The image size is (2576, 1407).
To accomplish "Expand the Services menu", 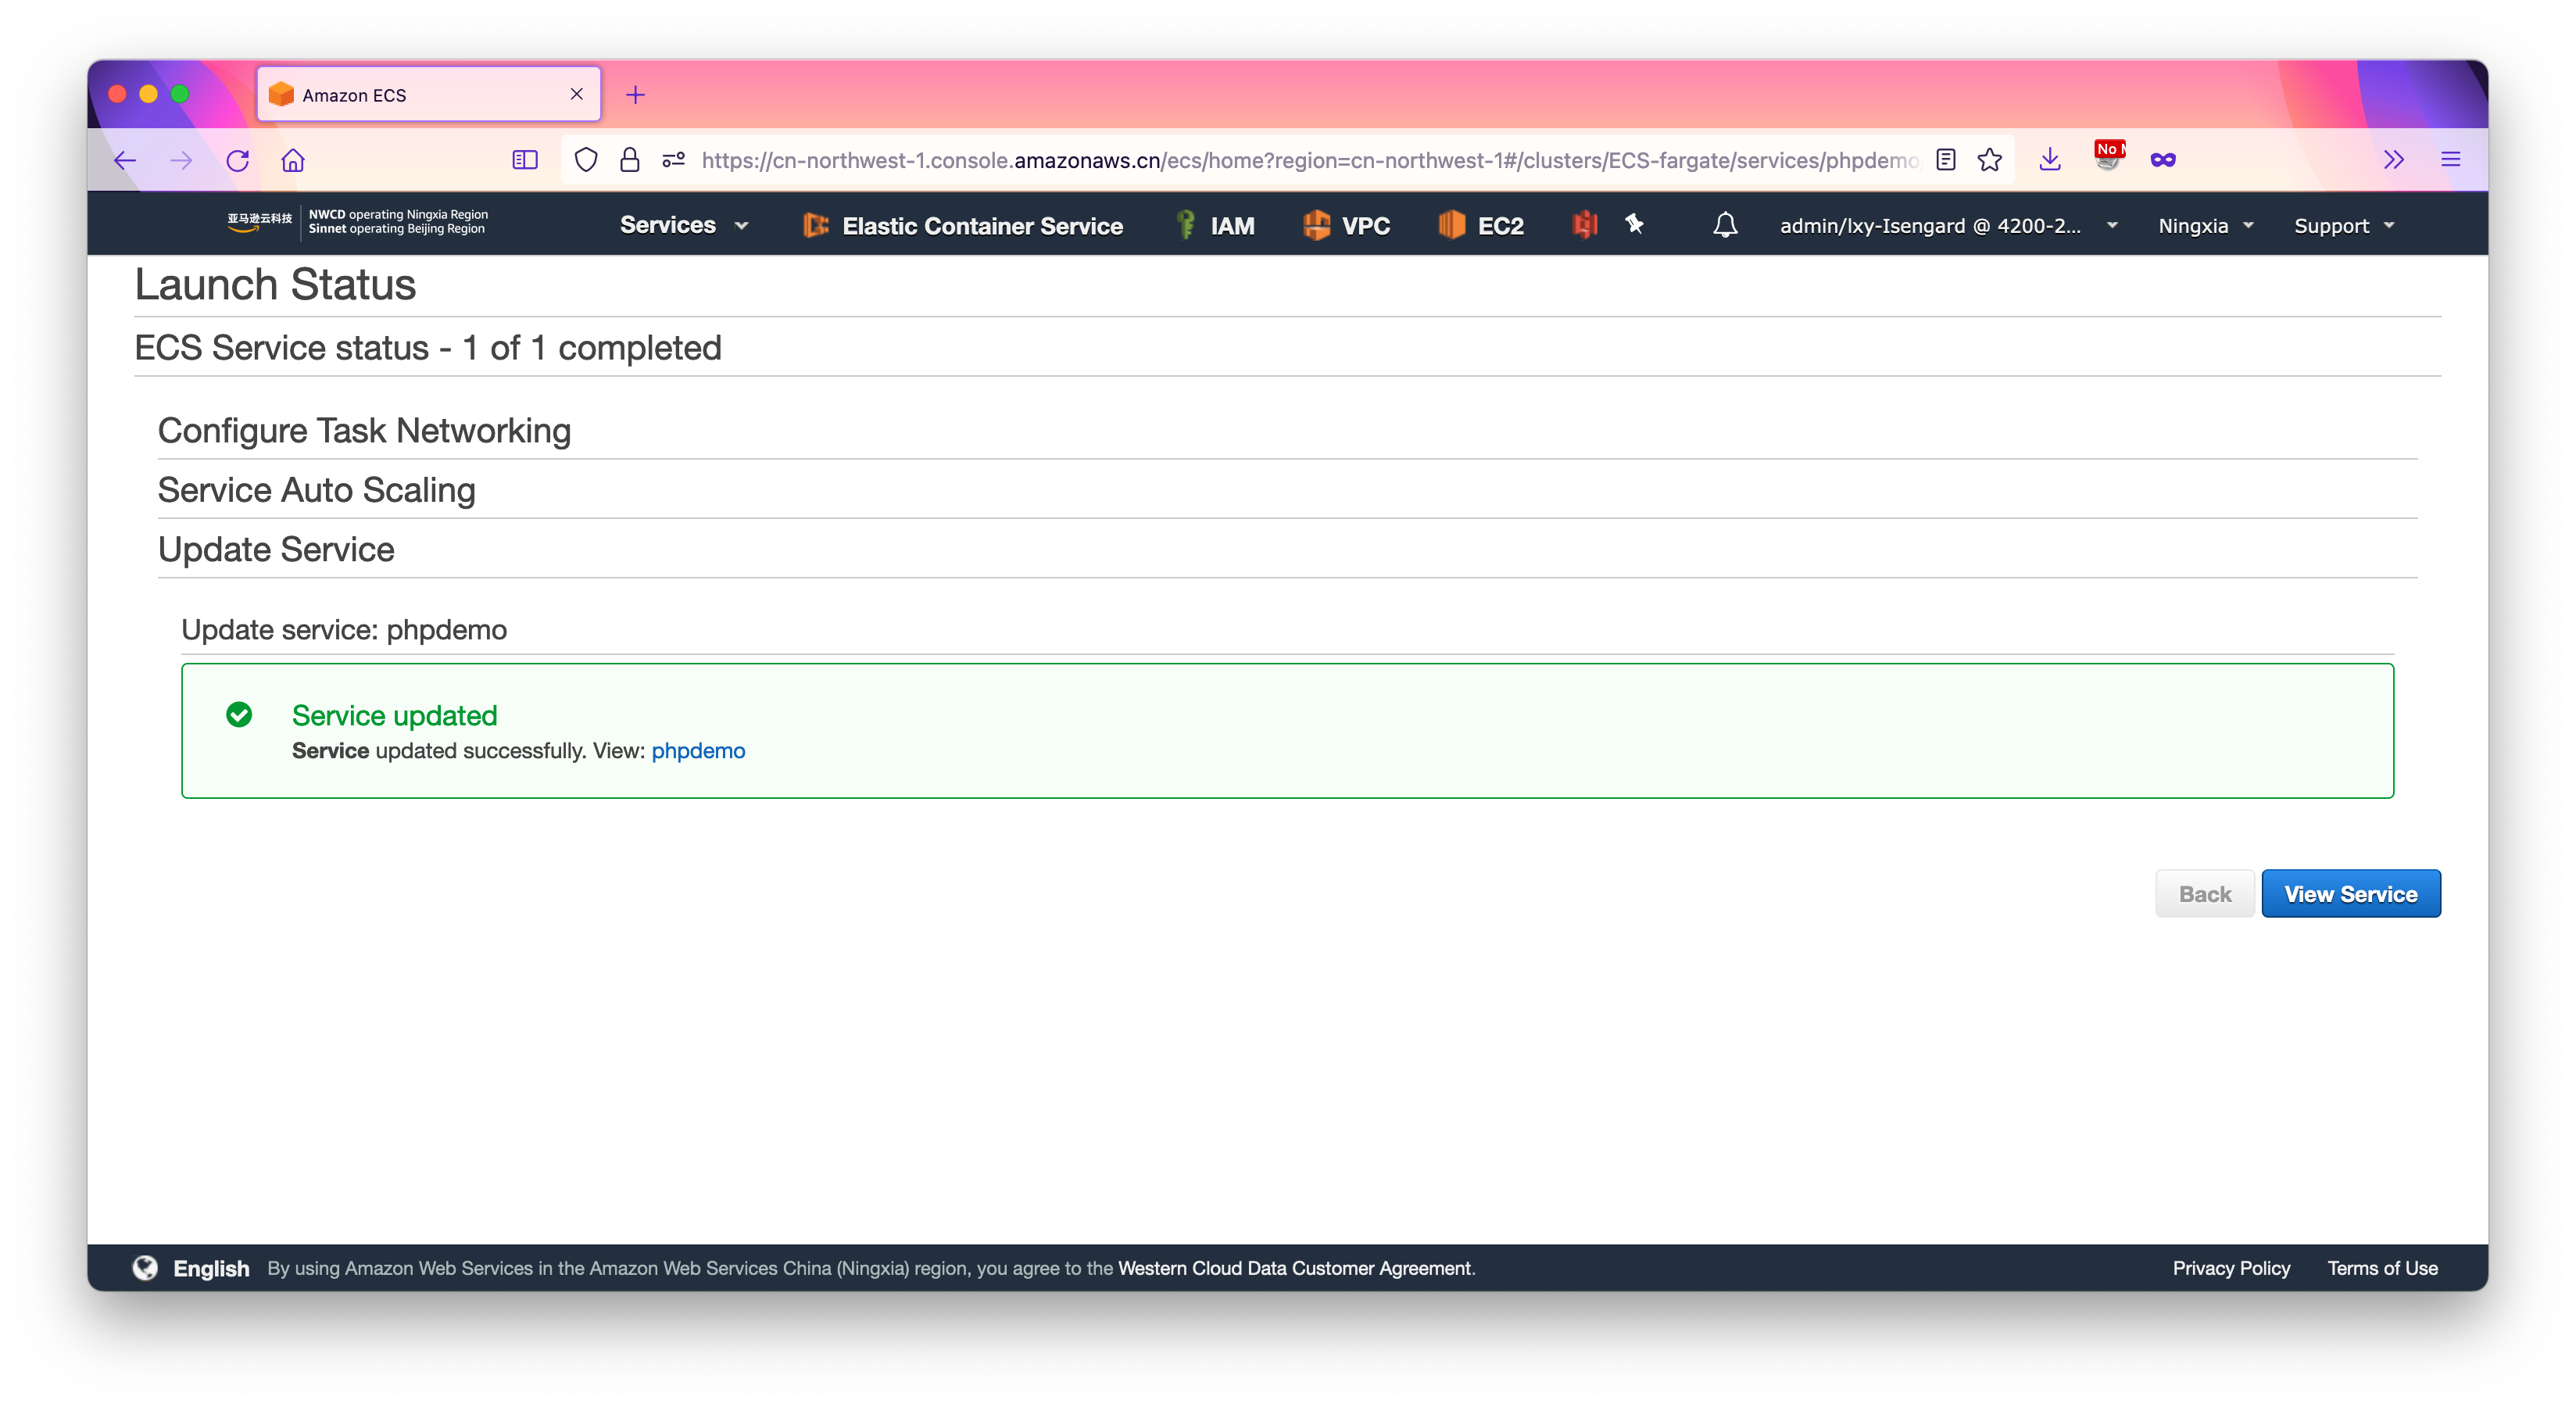I will pos(684,225).
